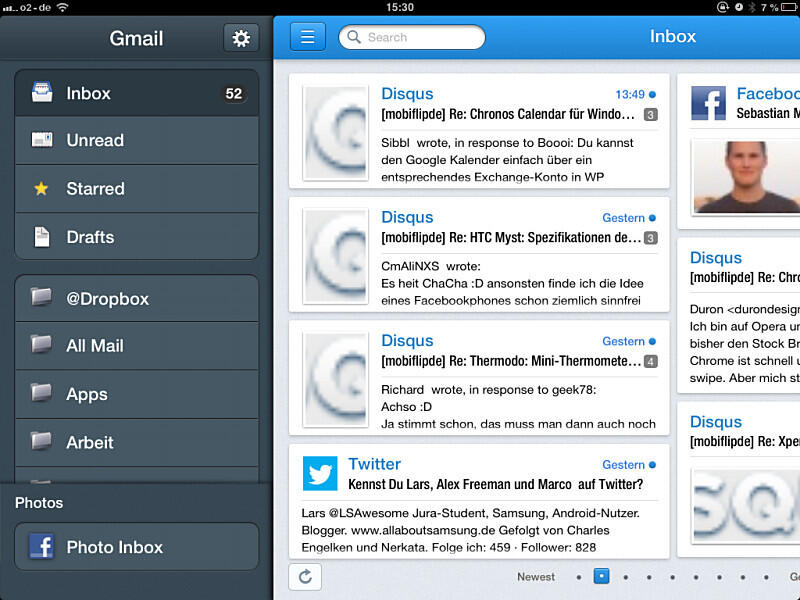Open the Disqus Thermodo Mini-Thermometer email
This screenshot has height=600, width=800.
[479, 378]
